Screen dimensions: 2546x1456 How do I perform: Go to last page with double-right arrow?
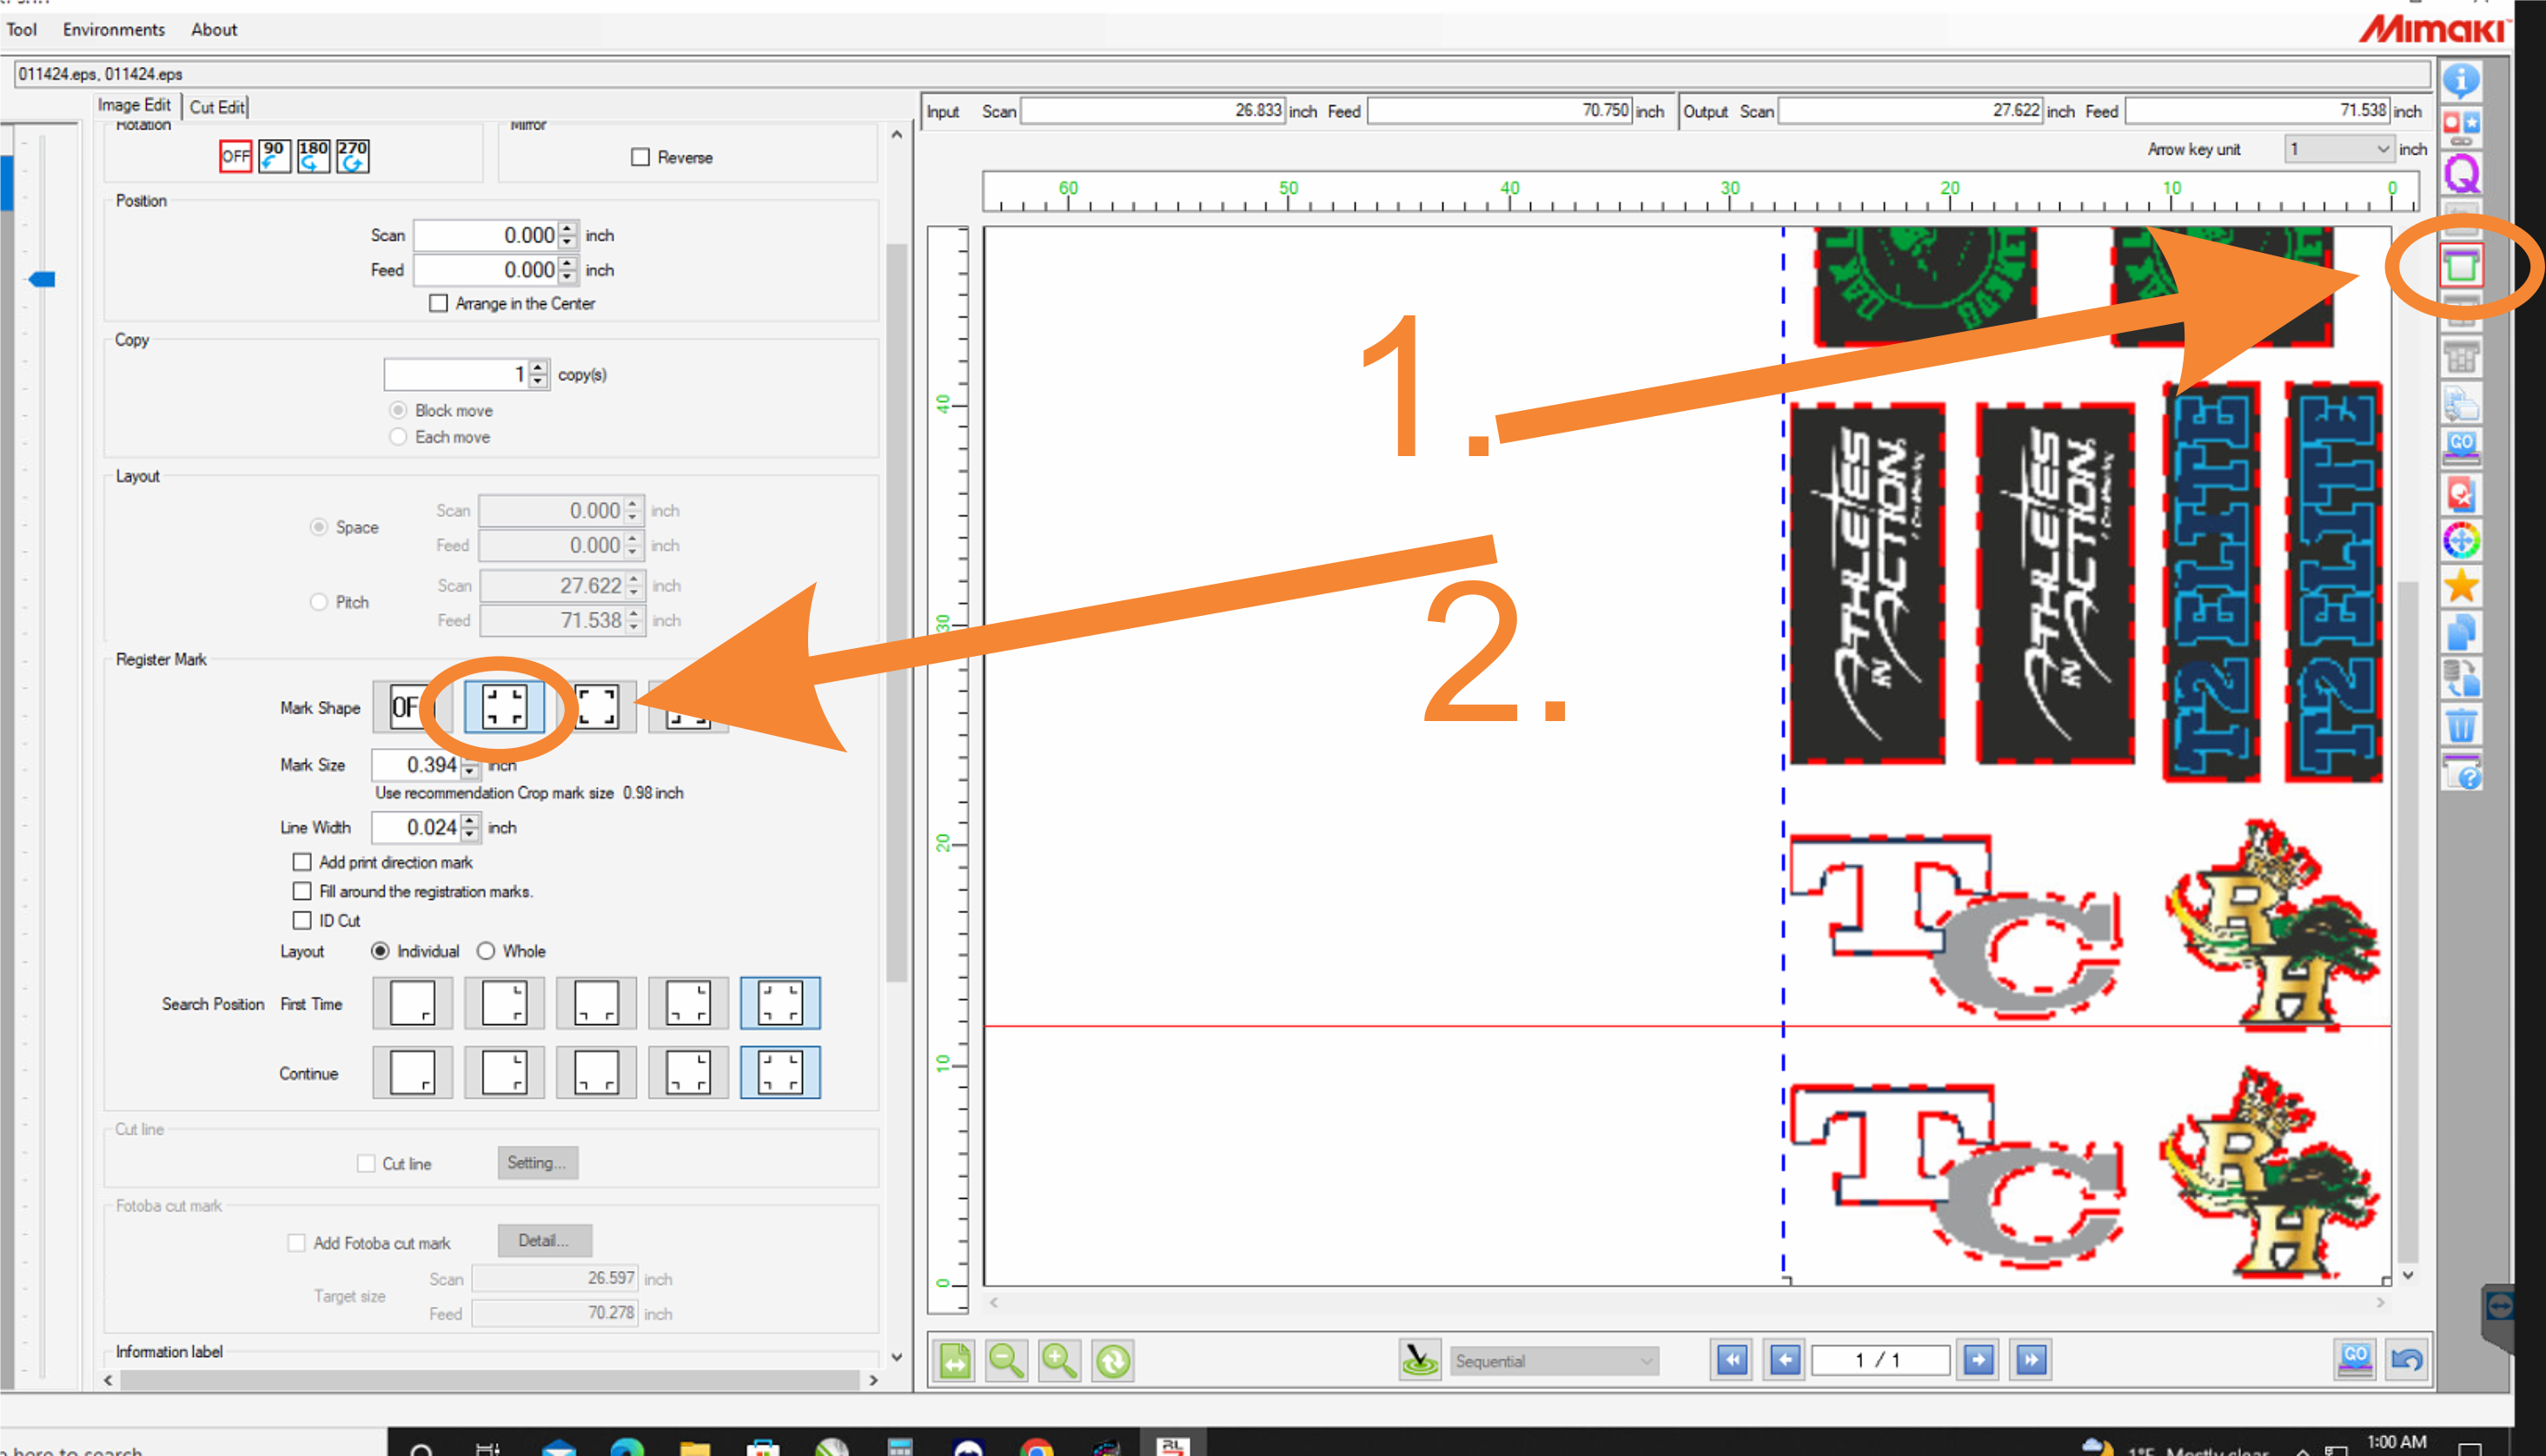2031,1360
